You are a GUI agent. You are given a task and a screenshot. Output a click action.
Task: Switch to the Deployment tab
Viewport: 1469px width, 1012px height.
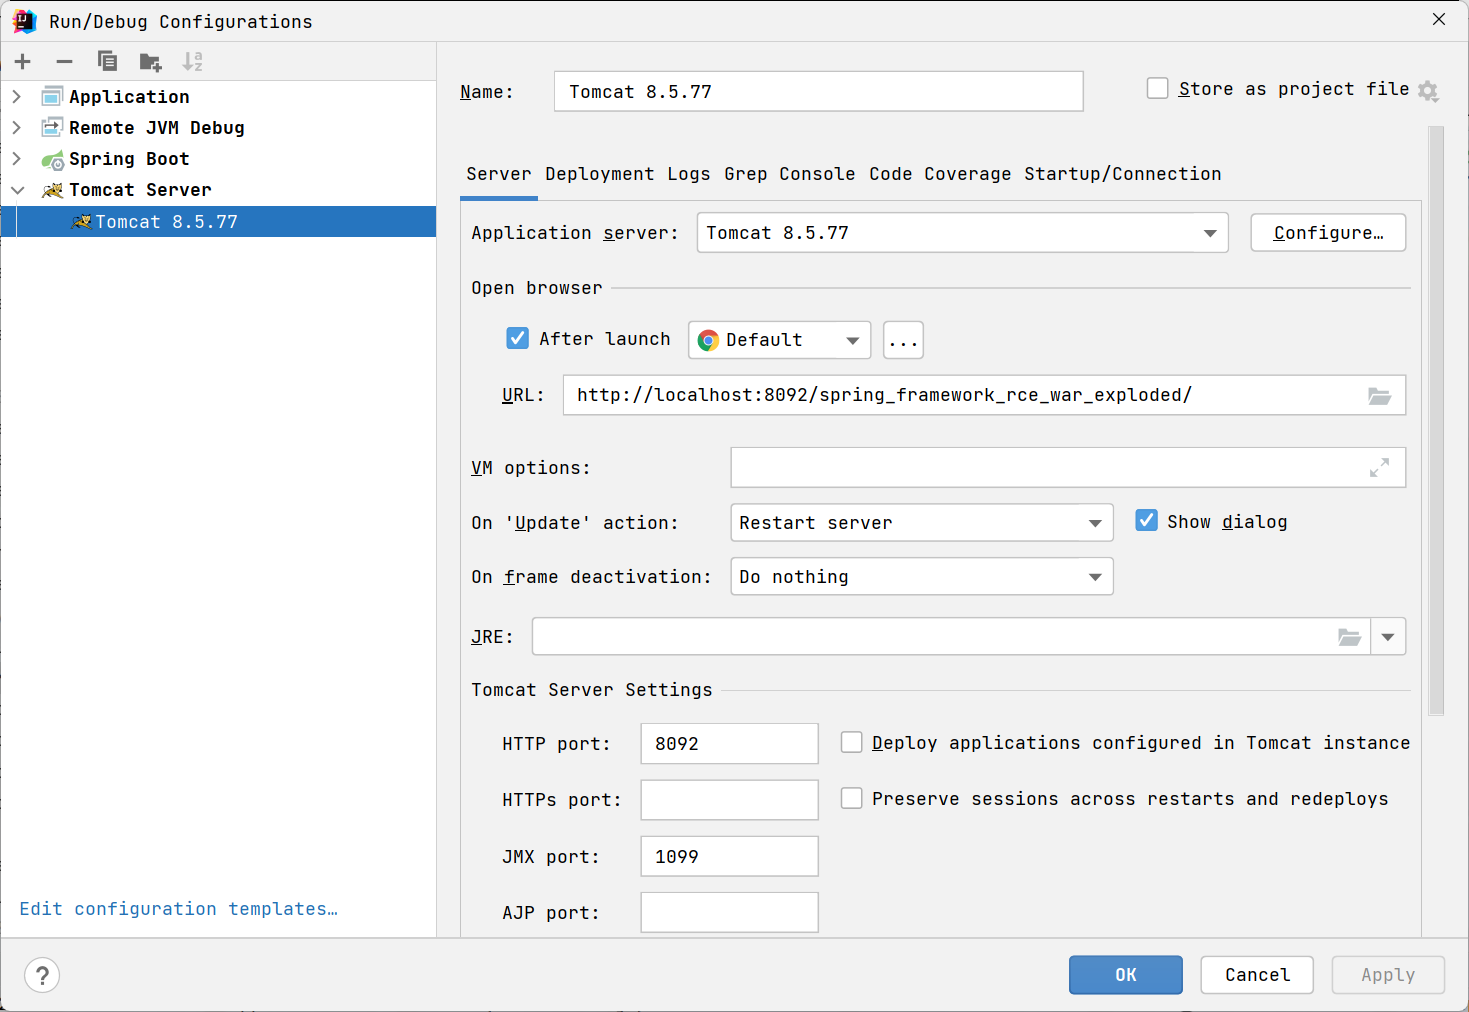pos(599,174)
